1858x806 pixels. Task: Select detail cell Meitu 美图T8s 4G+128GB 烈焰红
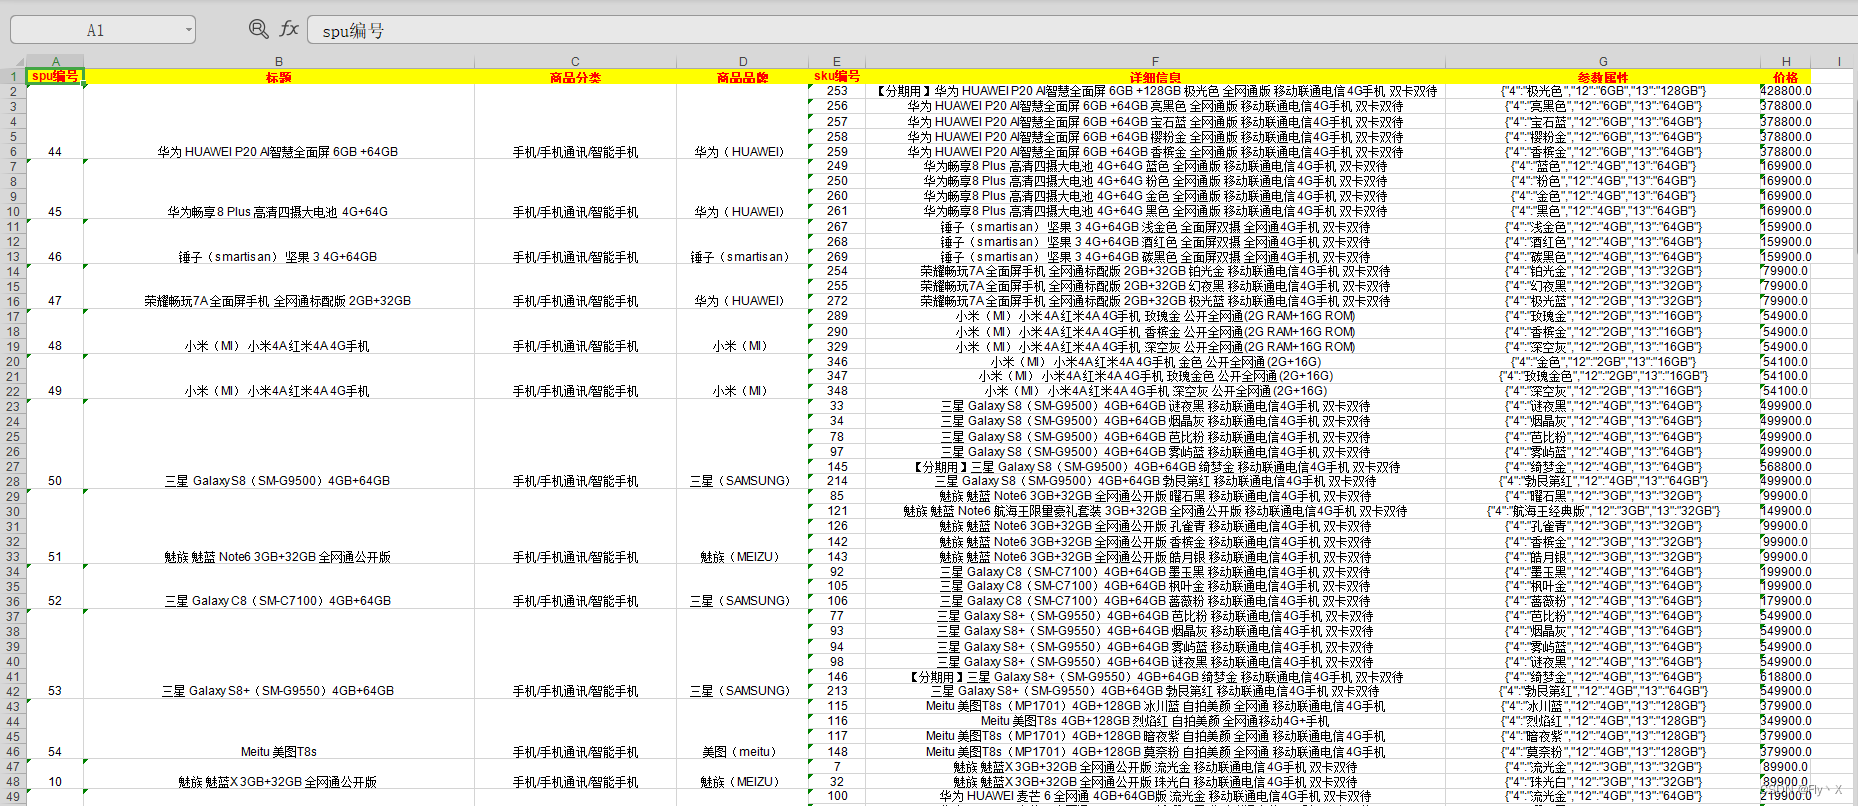[1155, 721]
